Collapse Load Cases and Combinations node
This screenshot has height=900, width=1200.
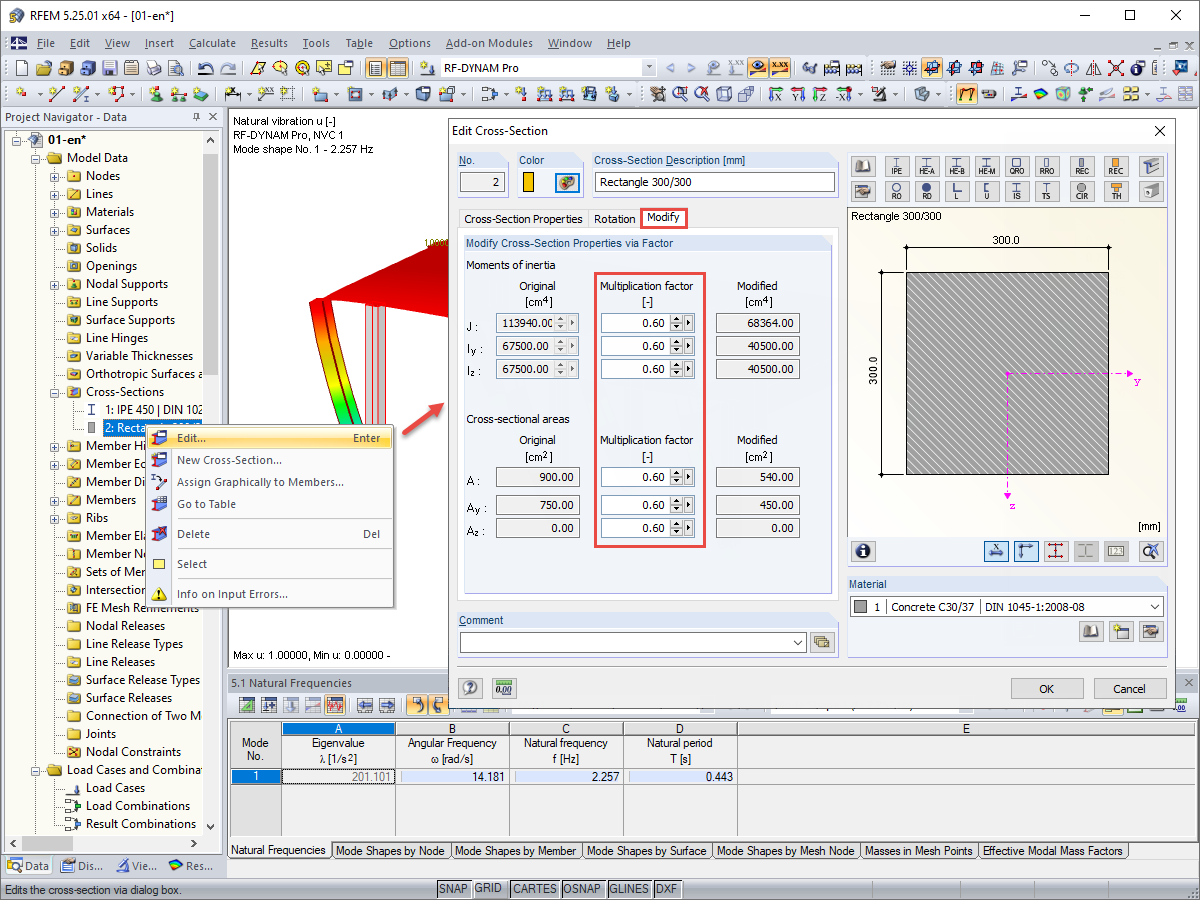pyautogui.click(x=37, y=770)
